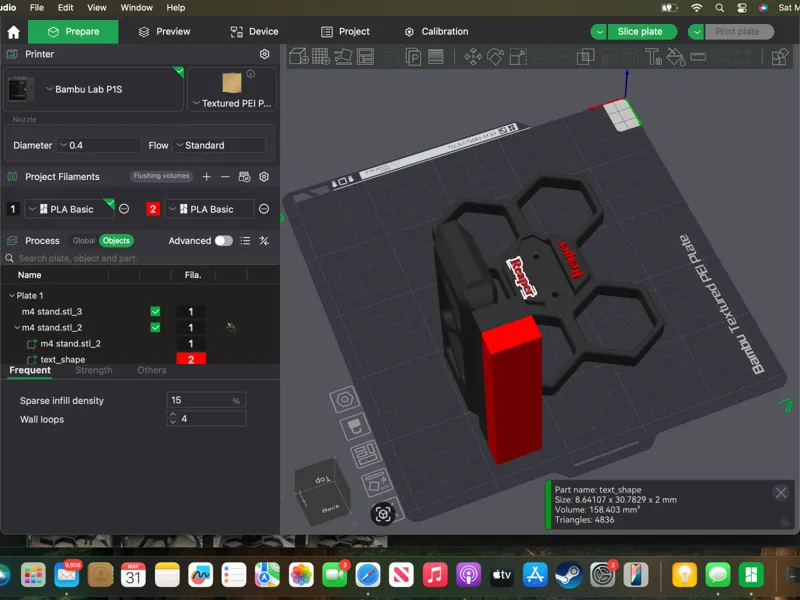800x600 pixels.
Task: Click the process settings icon beside the list icon
Action: [x=264, y=241]
